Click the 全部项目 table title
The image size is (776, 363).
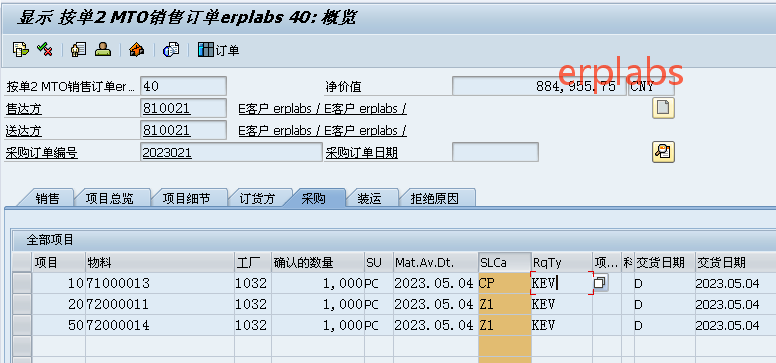coord(50,241)
